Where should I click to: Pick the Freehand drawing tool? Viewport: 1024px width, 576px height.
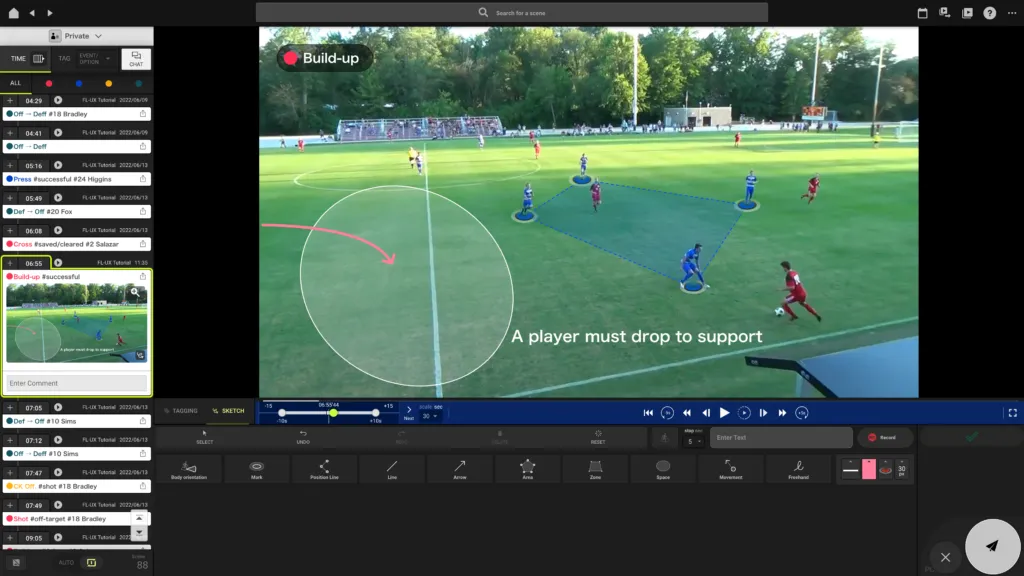799,469
